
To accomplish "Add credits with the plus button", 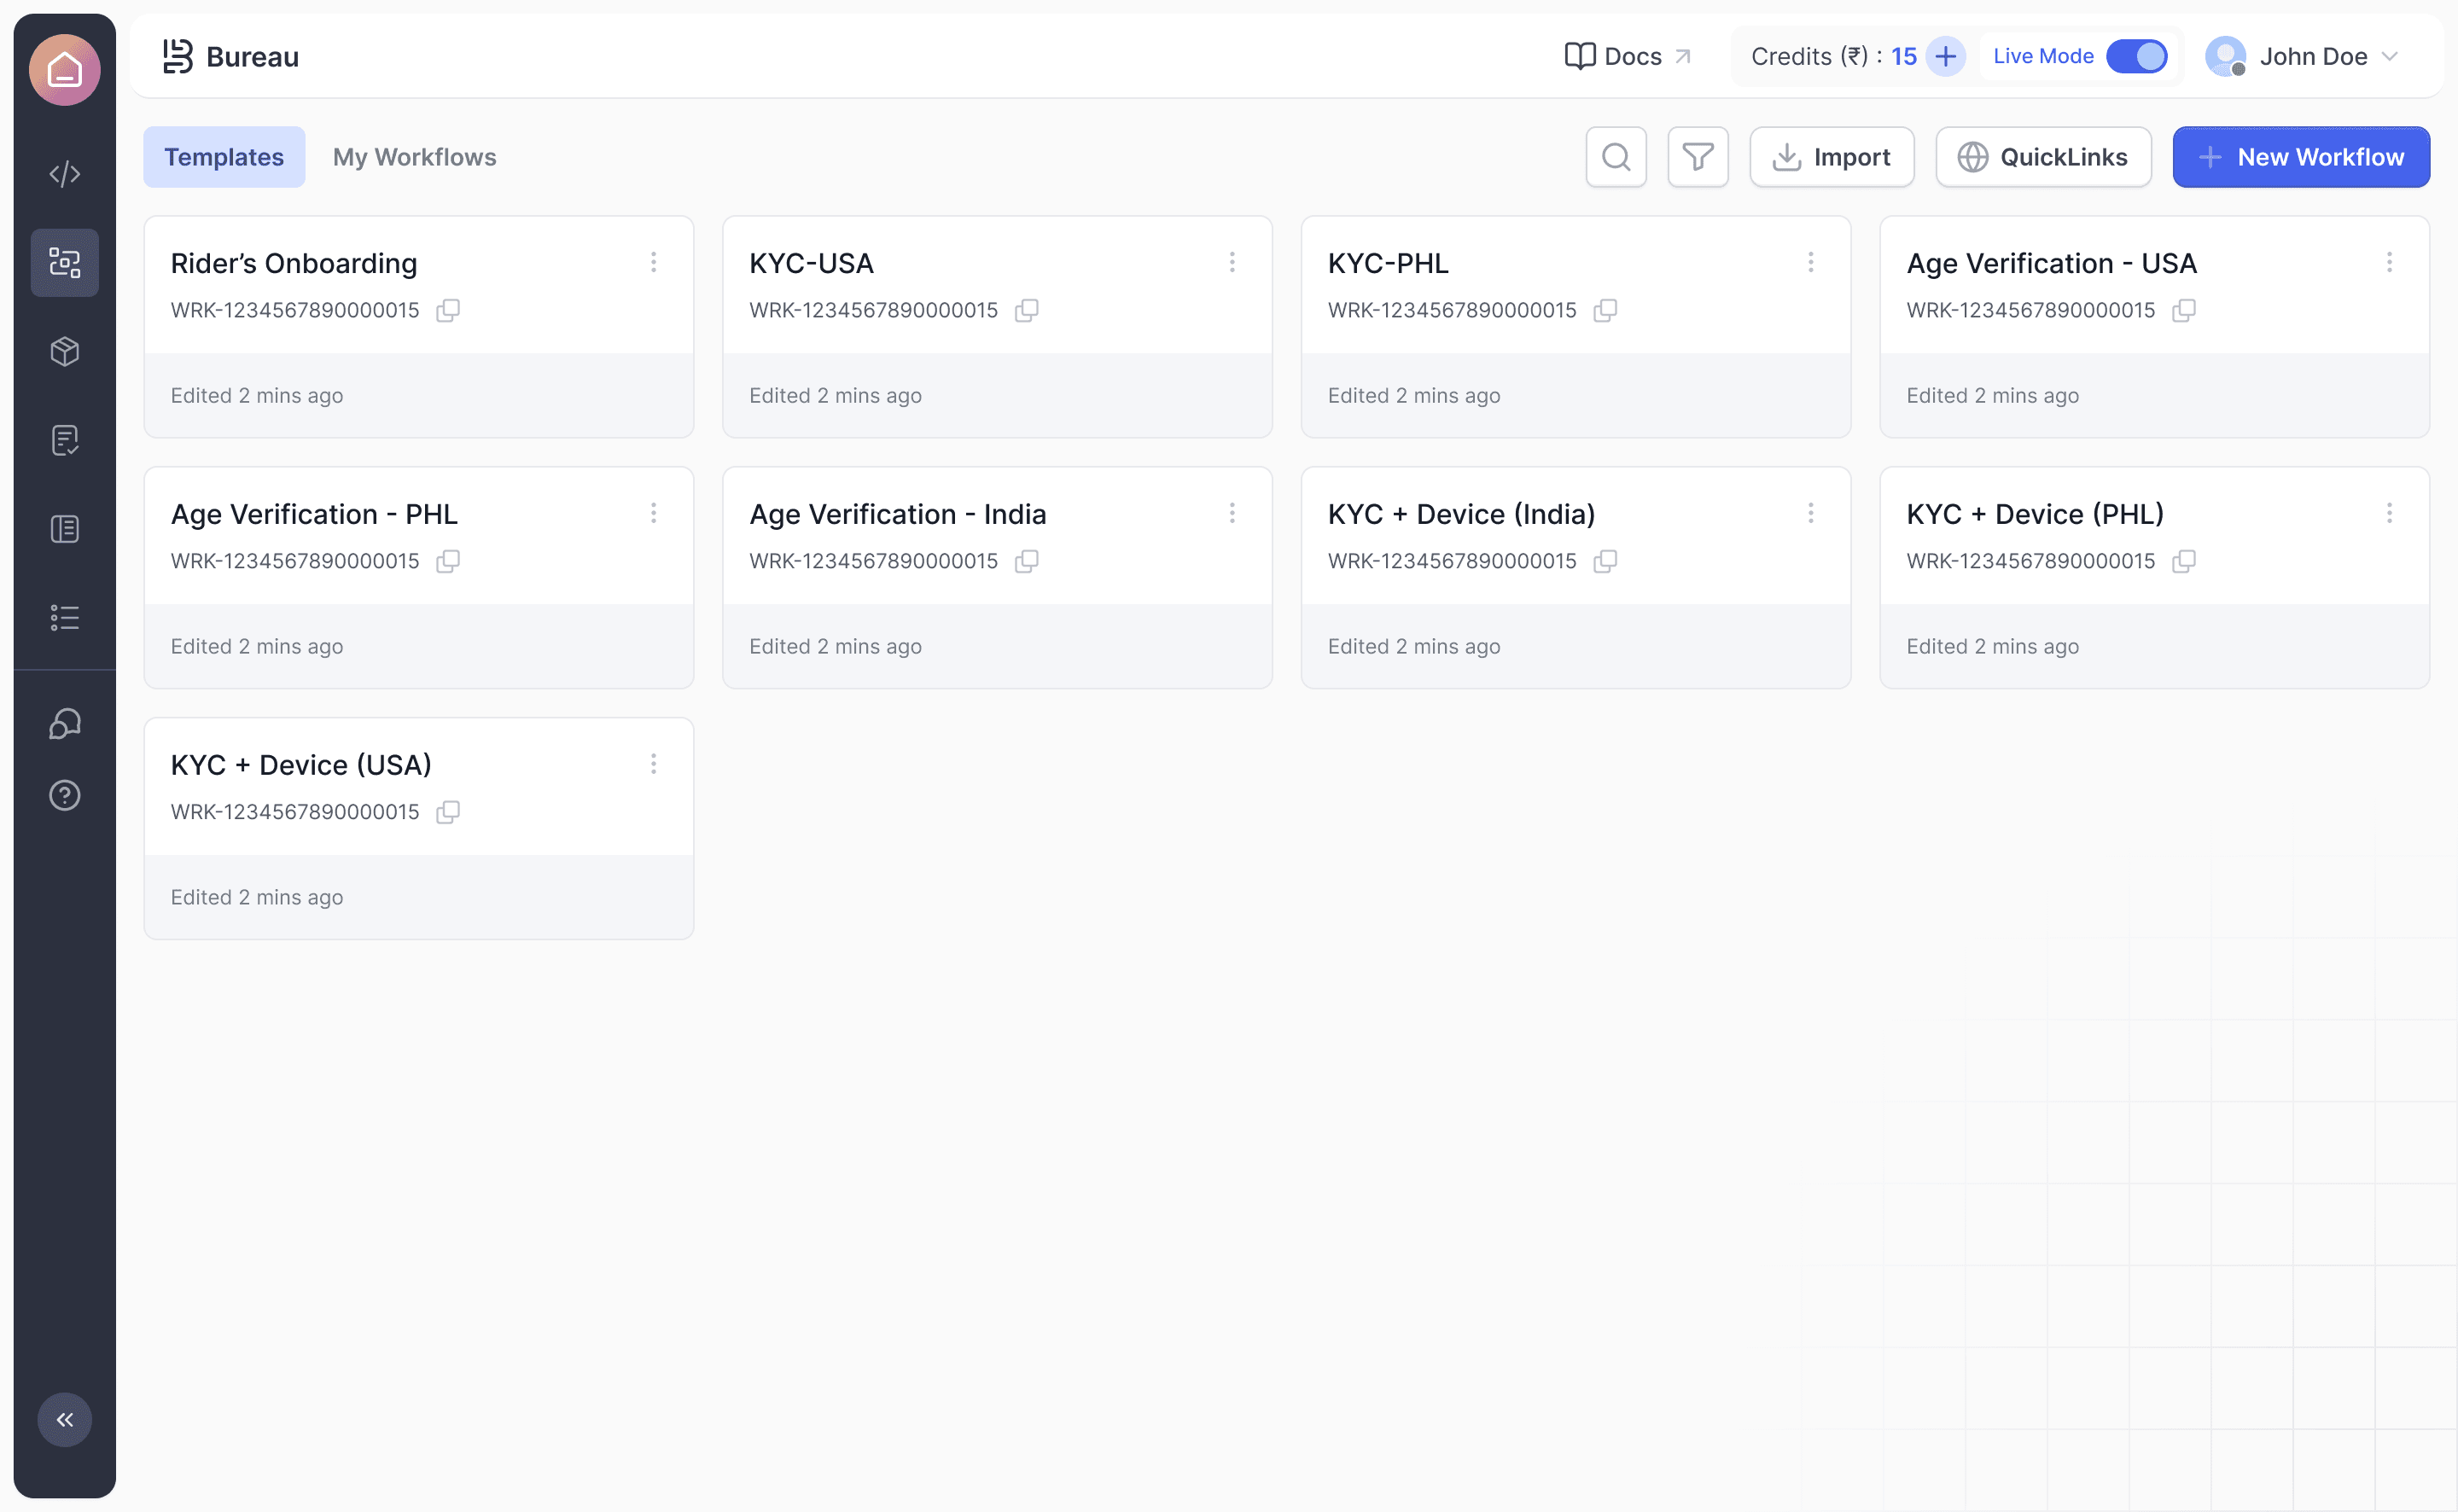I will click(1945, 56).
